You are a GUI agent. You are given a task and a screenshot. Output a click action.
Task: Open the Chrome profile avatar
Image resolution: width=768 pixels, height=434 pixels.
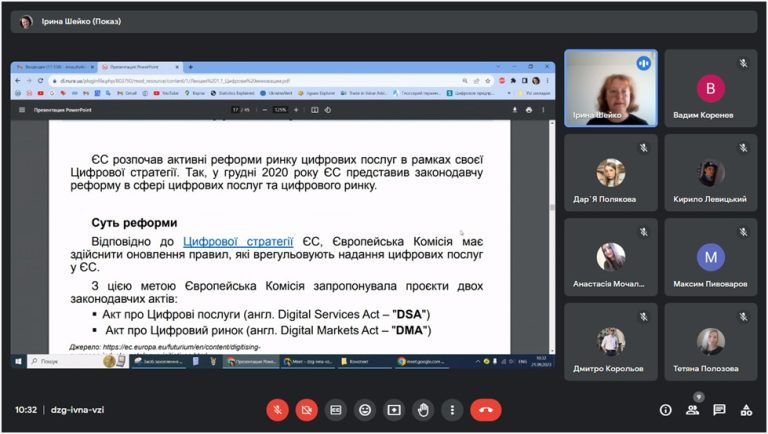point(536,80)
